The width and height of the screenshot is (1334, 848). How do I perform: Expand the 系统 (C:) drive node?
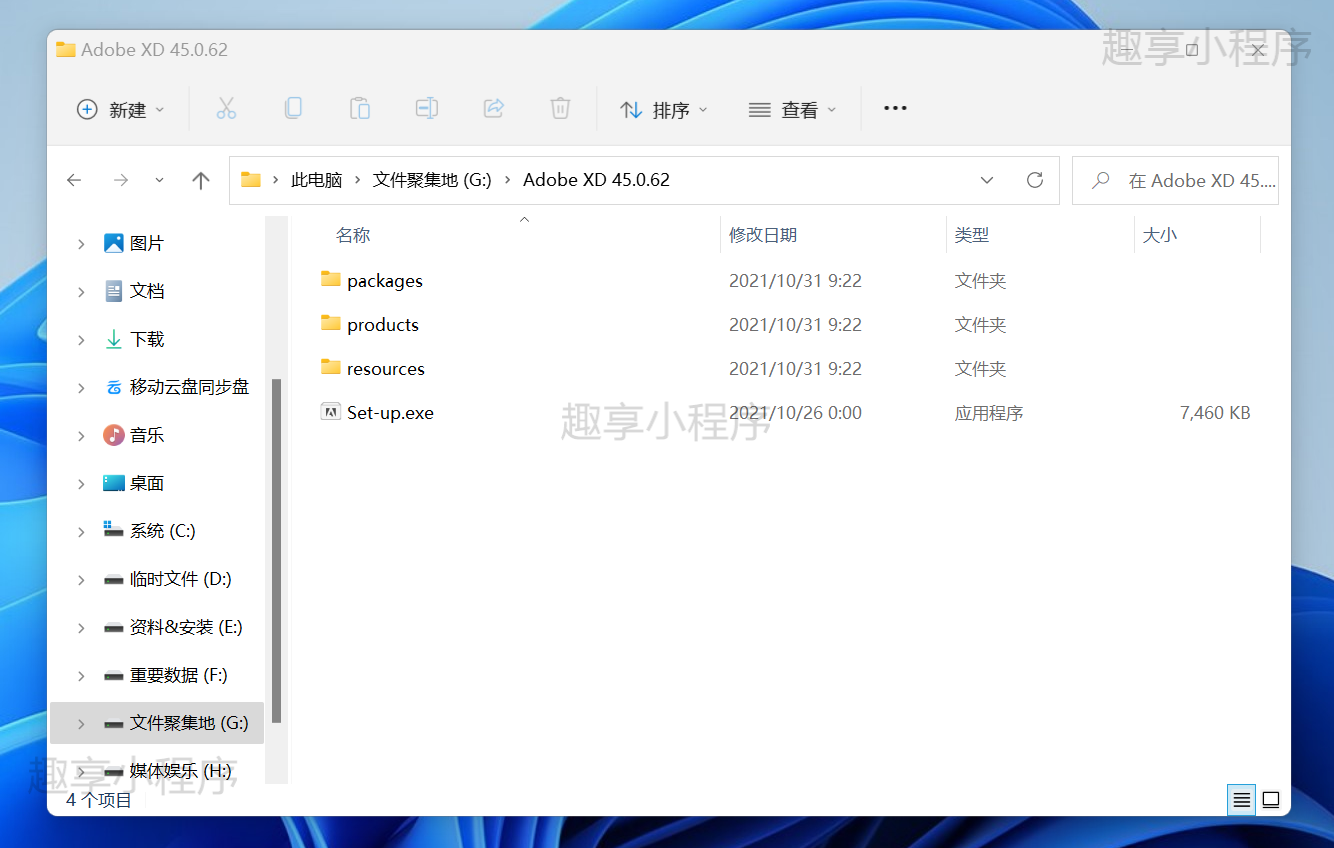pyautogui.click(x=81, y=532)
